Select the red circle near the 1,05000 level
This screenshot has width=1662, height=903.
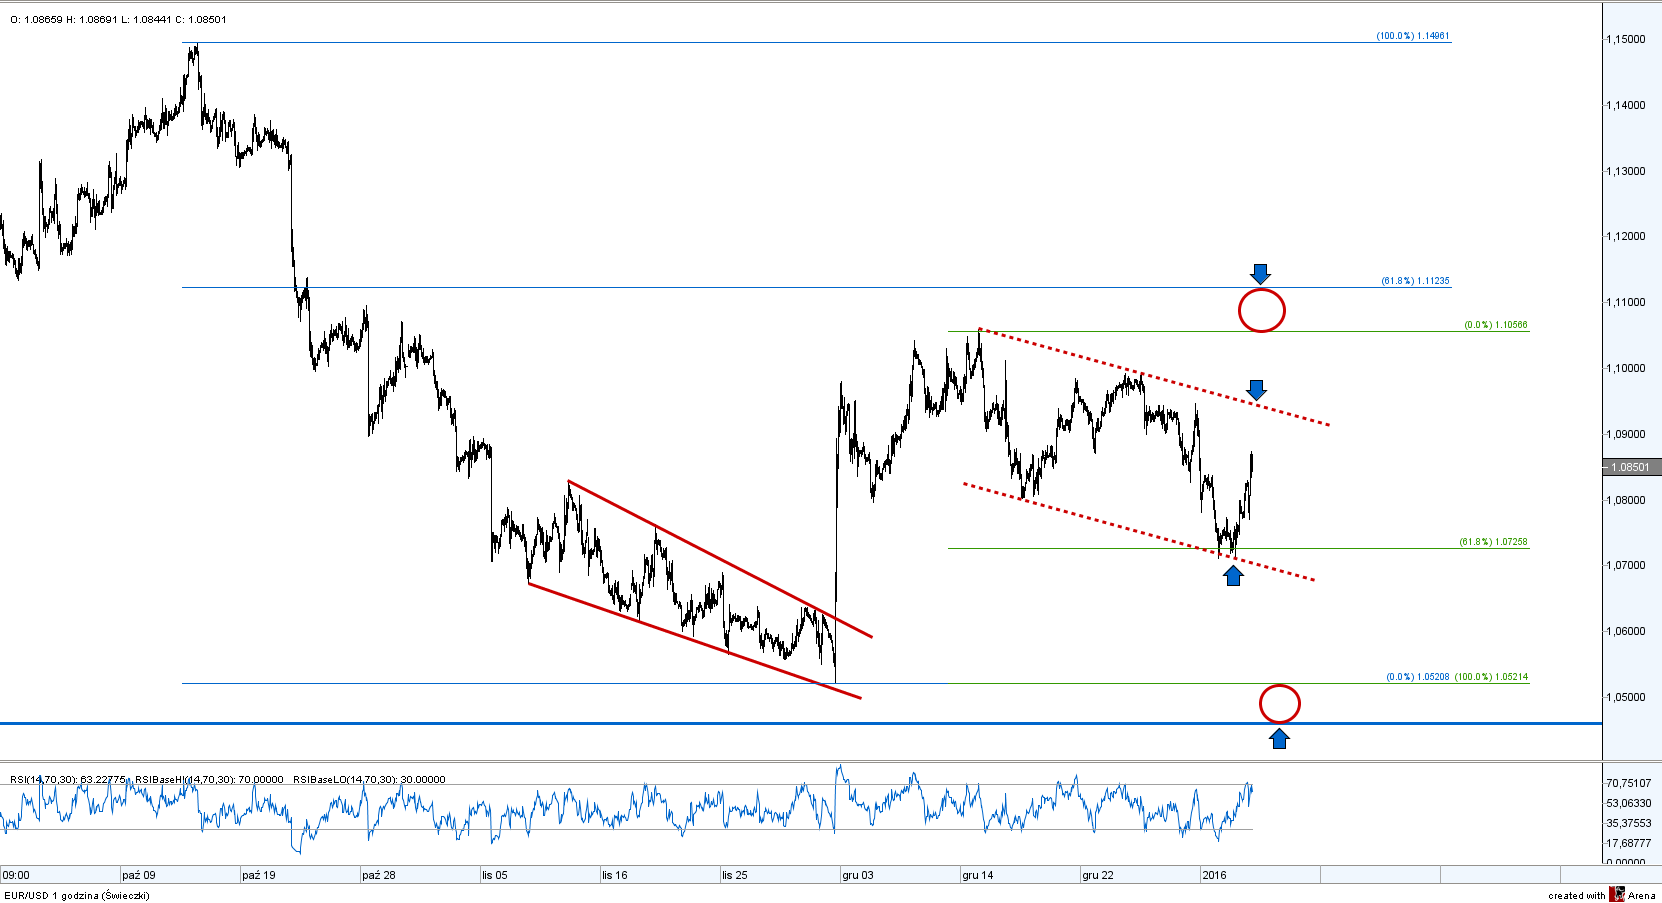tap(1280, 704)
